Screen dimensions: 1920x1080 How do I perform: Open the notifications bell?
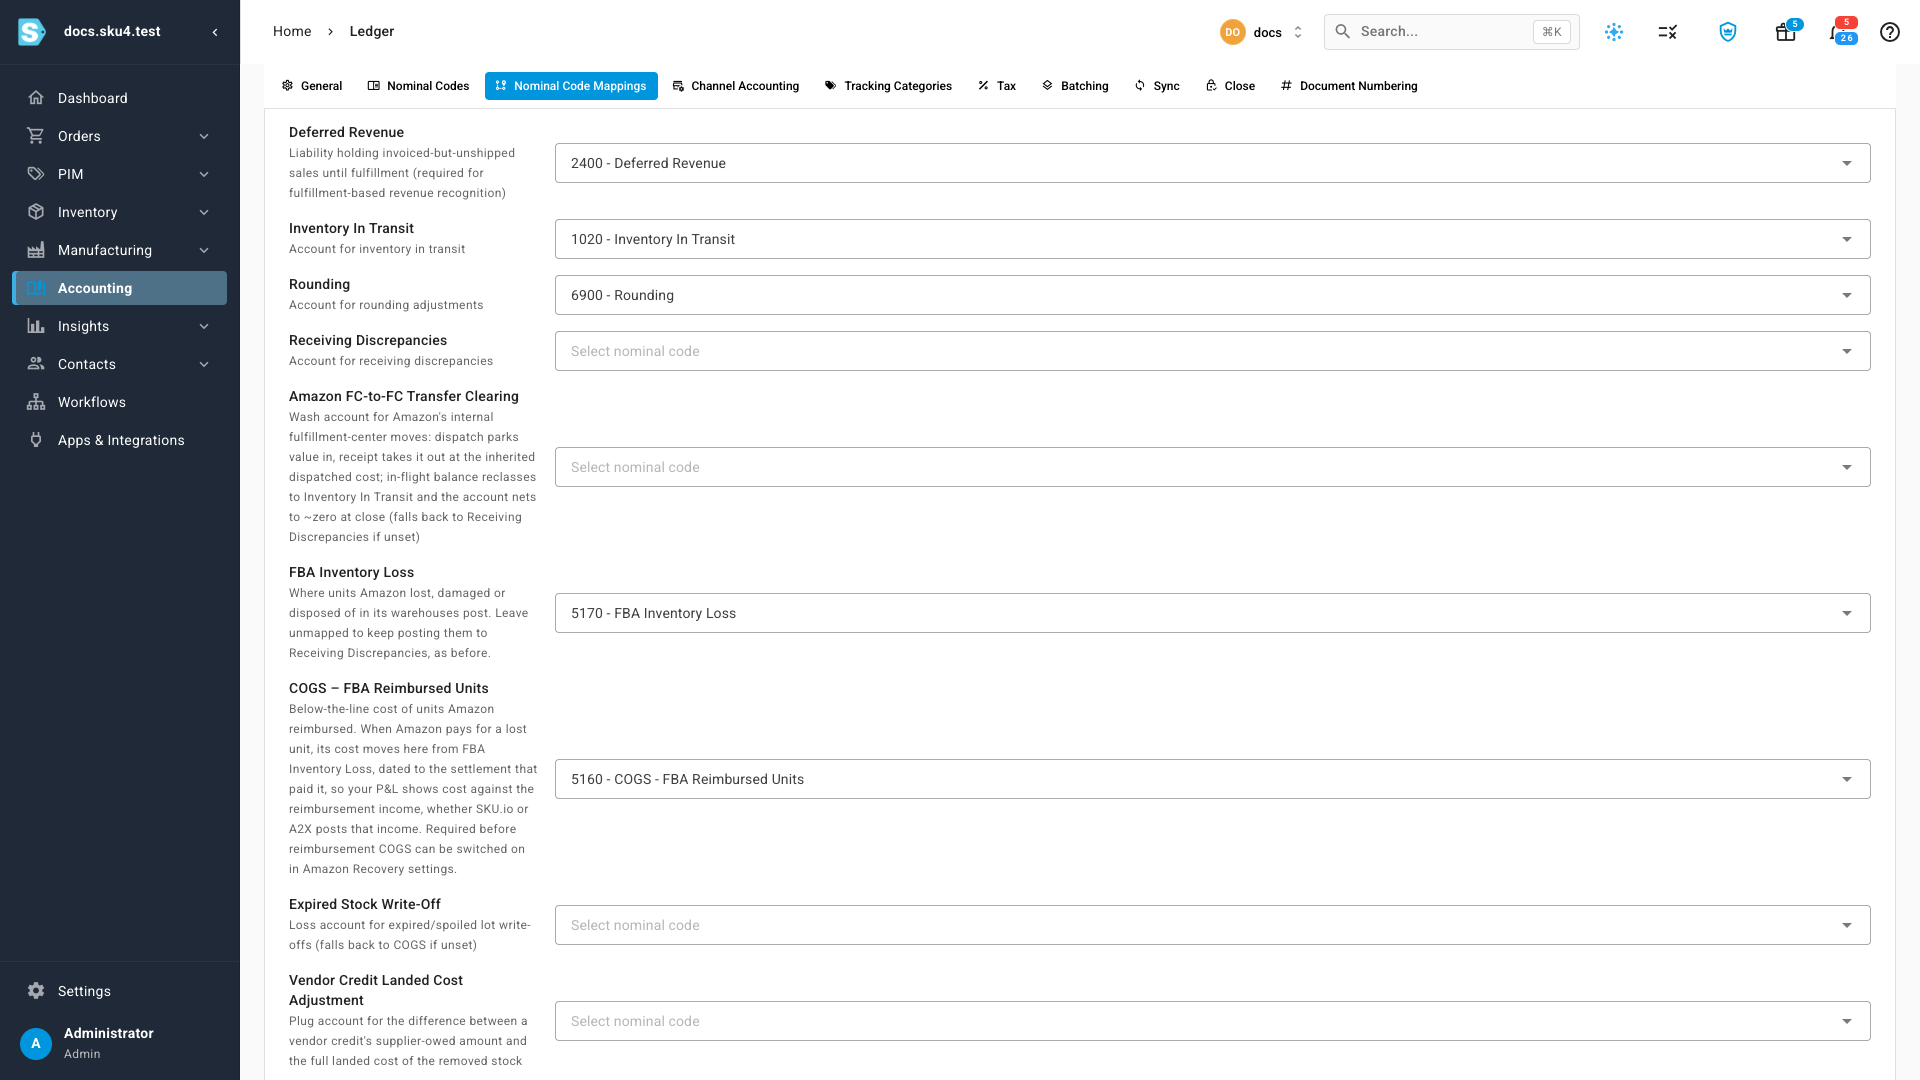pyautogui.click(x=1838, y=32)
